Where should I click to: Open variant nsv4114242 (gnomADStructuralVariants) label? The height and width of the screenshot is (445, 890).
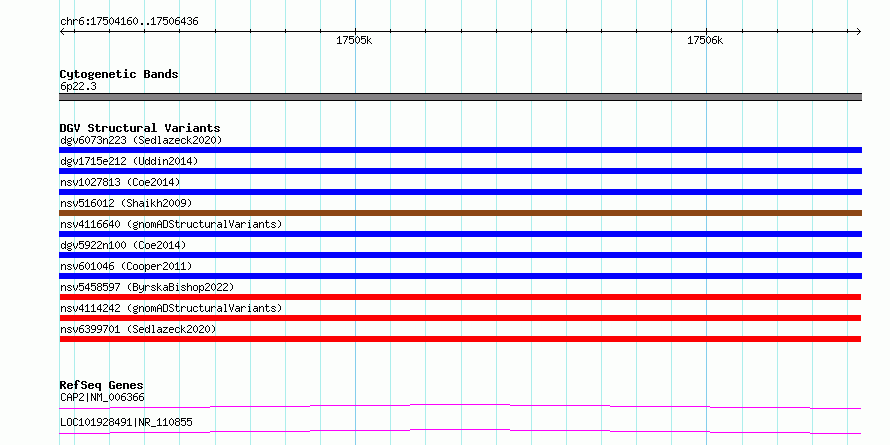pyautogui.click(x=171, y=308)
